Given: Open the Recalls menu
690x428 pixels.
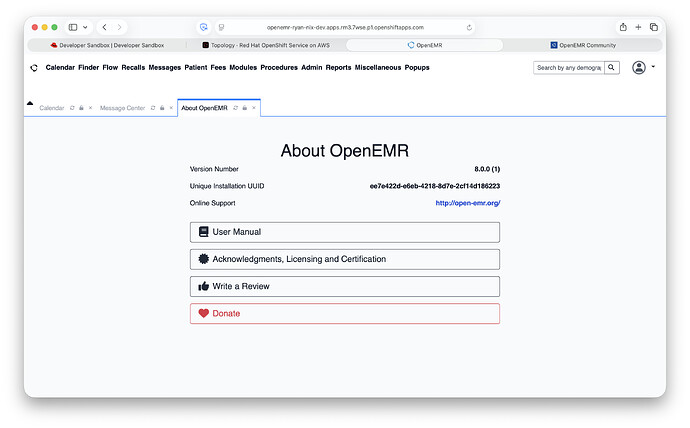Looking at the screenshot, I should pyautogui.click(x=133, y=68).
